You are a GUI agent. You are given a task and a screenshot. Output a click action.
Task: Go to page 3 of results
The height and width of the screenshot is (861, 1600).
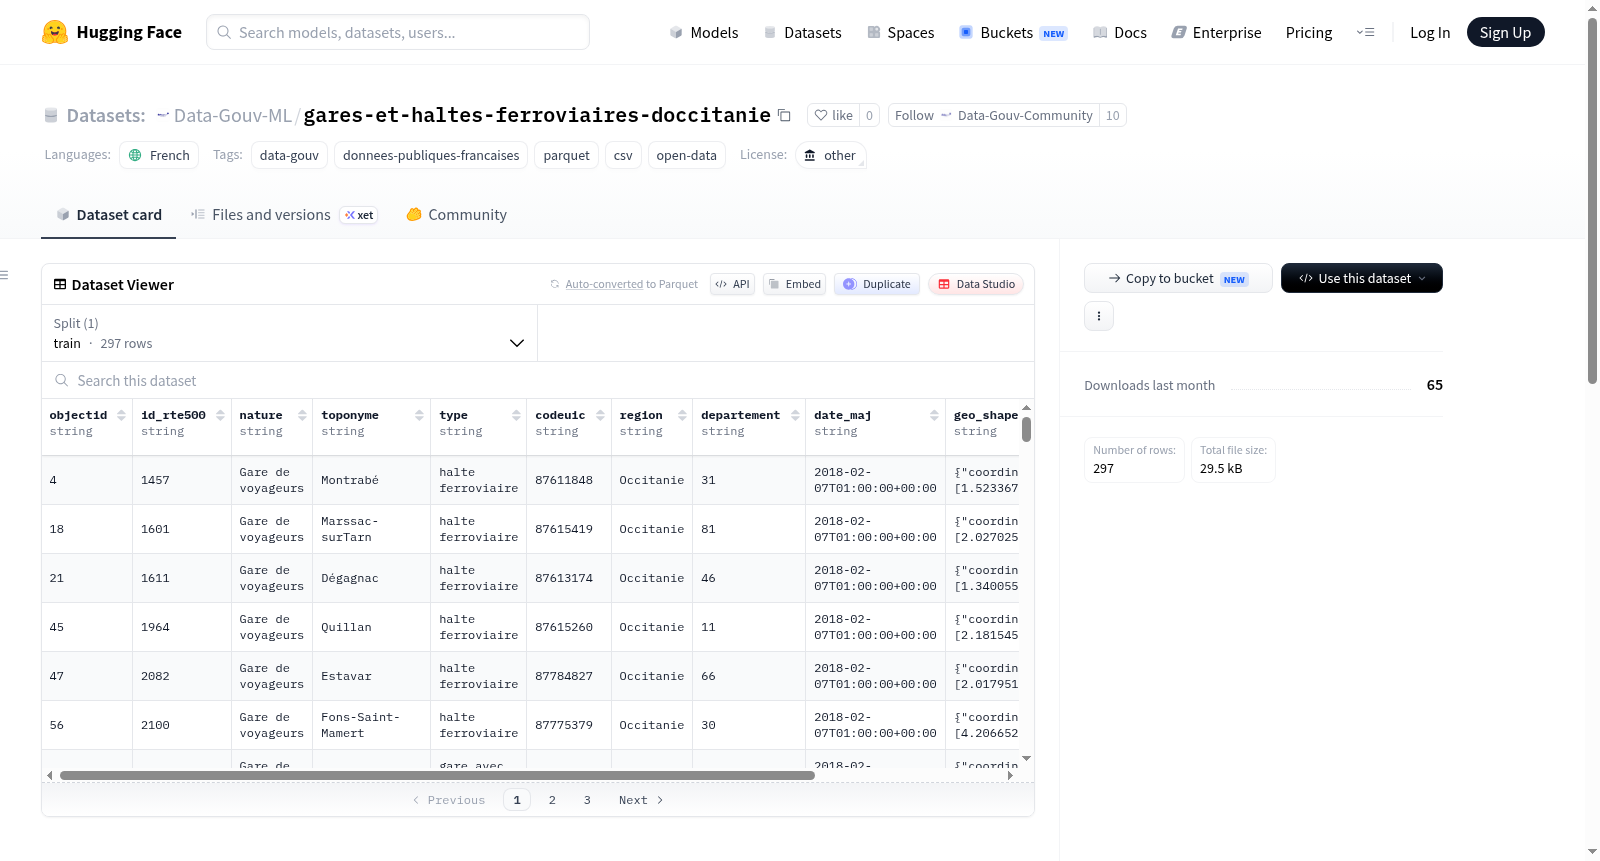point(587,800)
